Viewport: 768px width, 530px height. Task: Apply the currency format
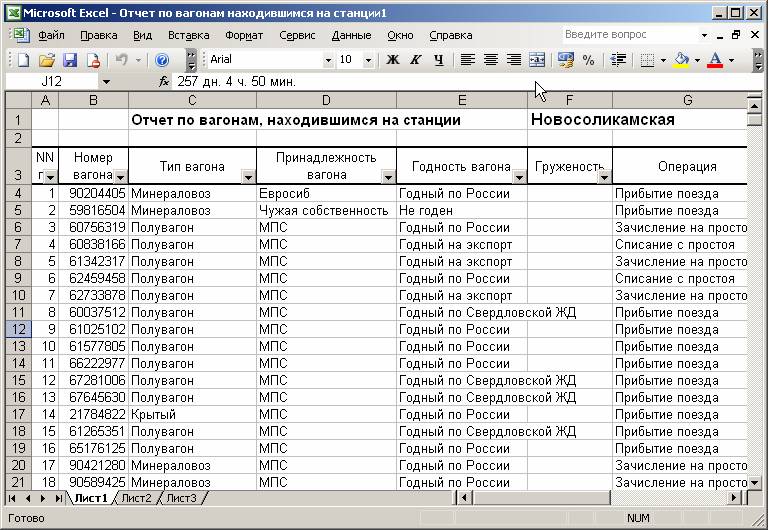[566, 60]
